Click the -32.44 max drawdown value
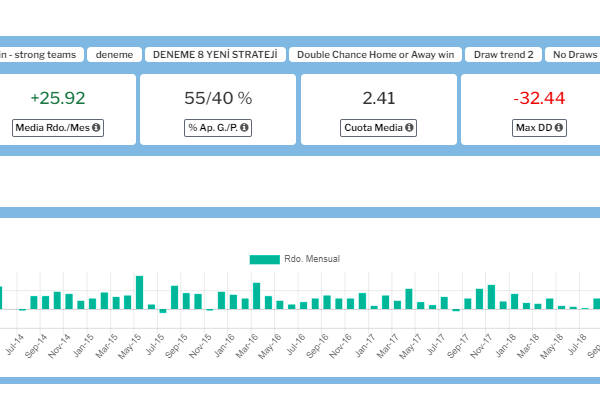Screen dimensions: 600x394 [539, 98]
